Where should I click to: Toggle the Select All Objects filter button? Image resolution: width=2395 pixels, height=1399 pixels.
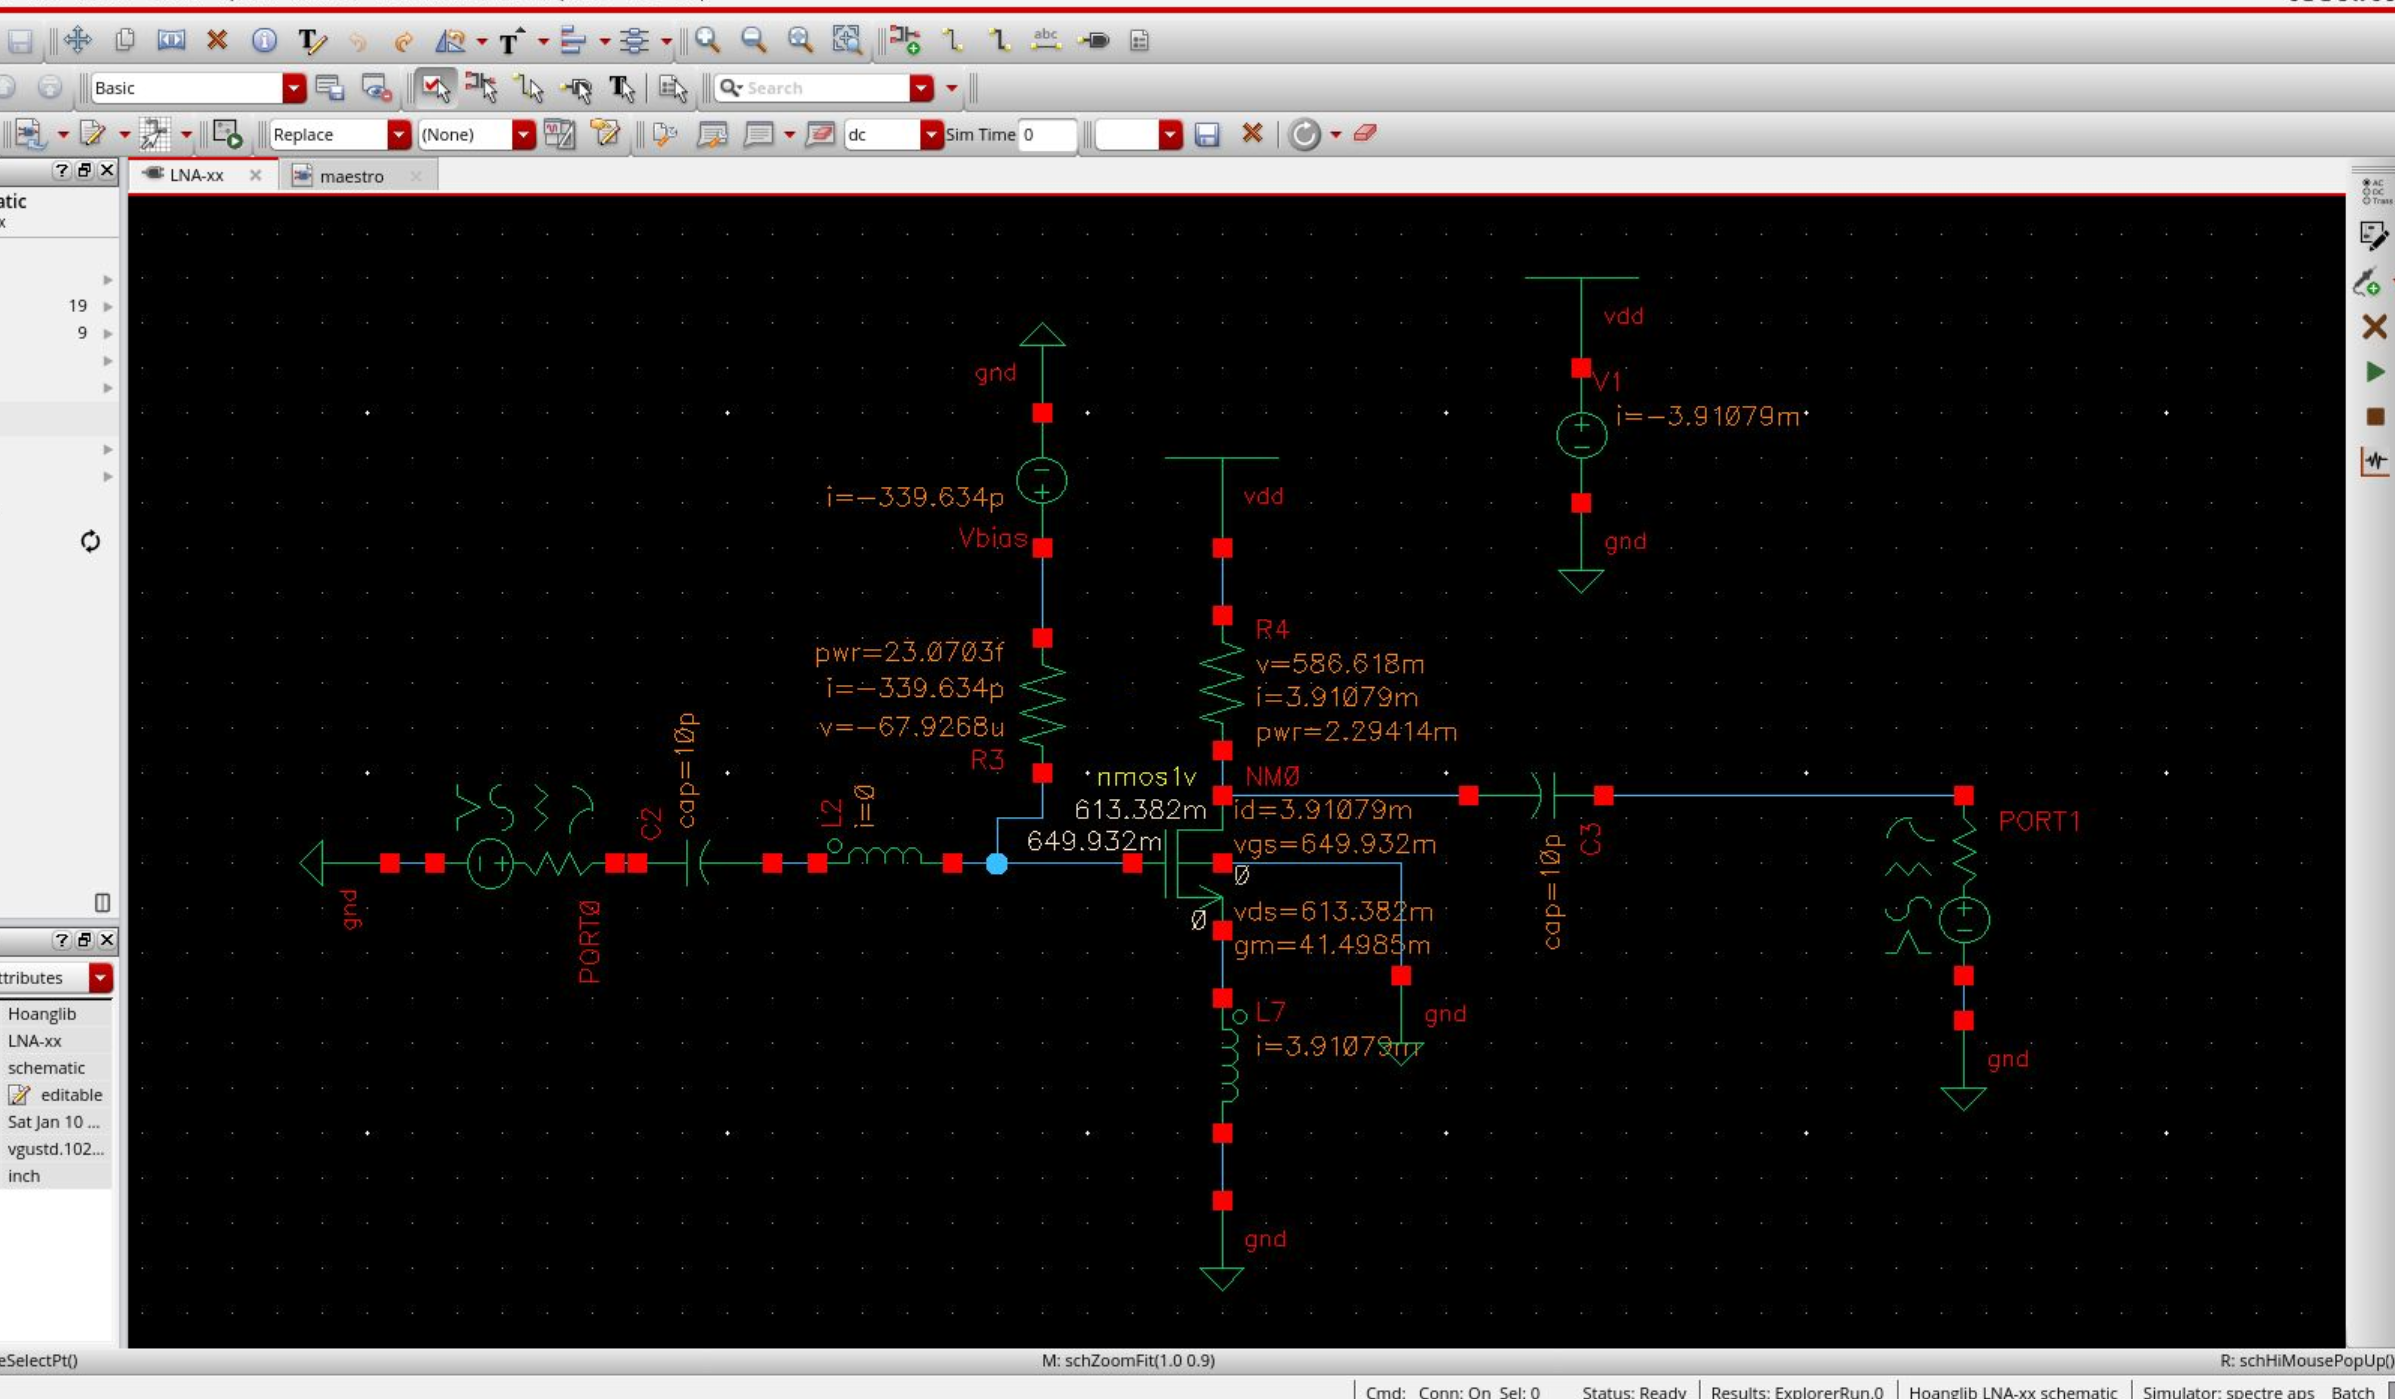point(435,88)
